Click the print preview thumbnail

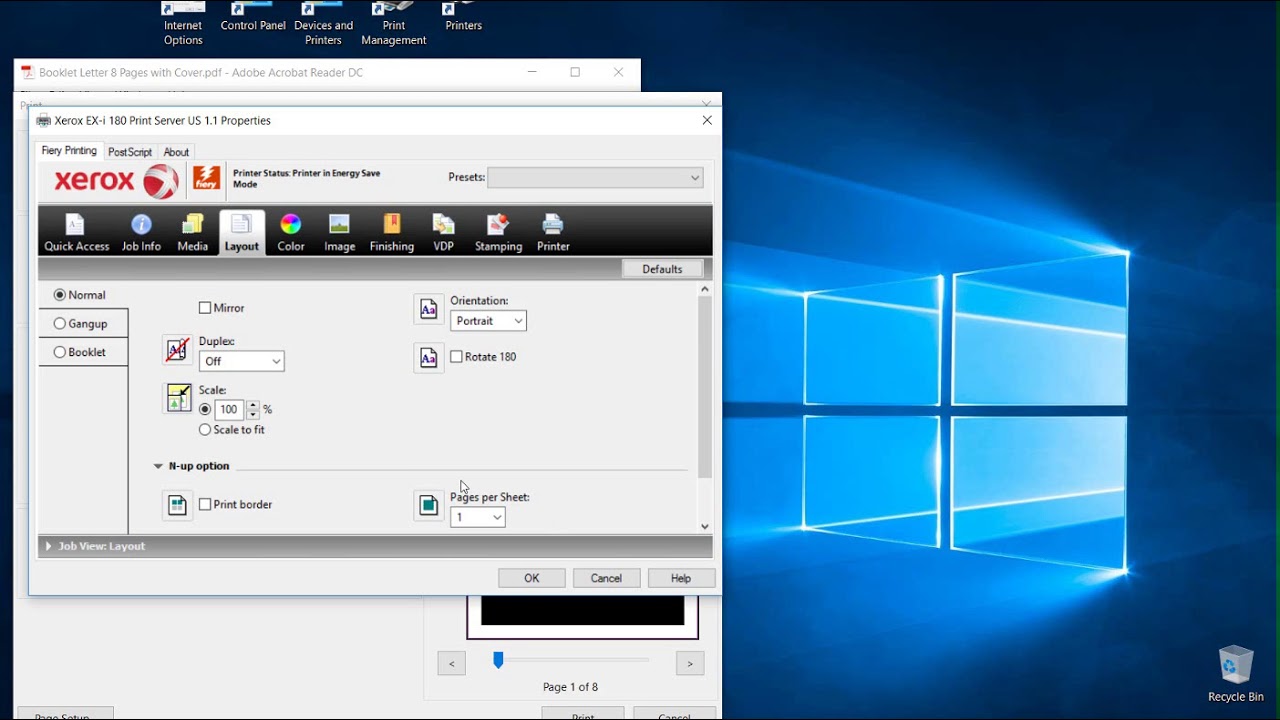[x=583, y=618]
